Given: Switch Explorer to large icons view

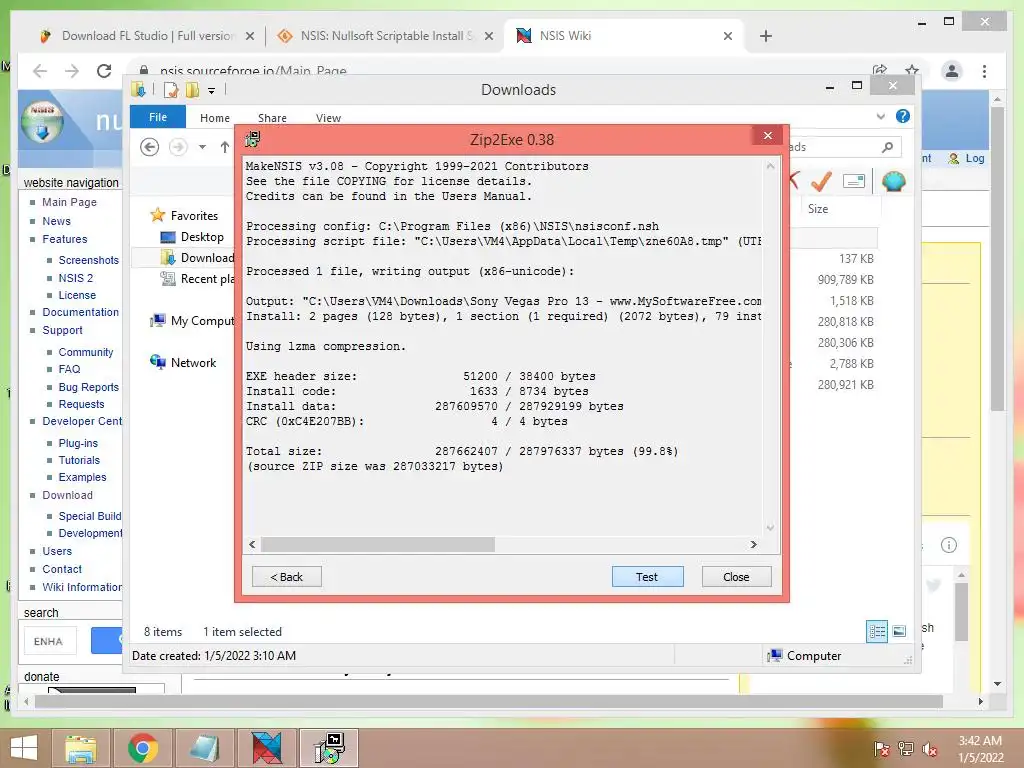Looking at the screenshot, I should [x=899, y=631].
